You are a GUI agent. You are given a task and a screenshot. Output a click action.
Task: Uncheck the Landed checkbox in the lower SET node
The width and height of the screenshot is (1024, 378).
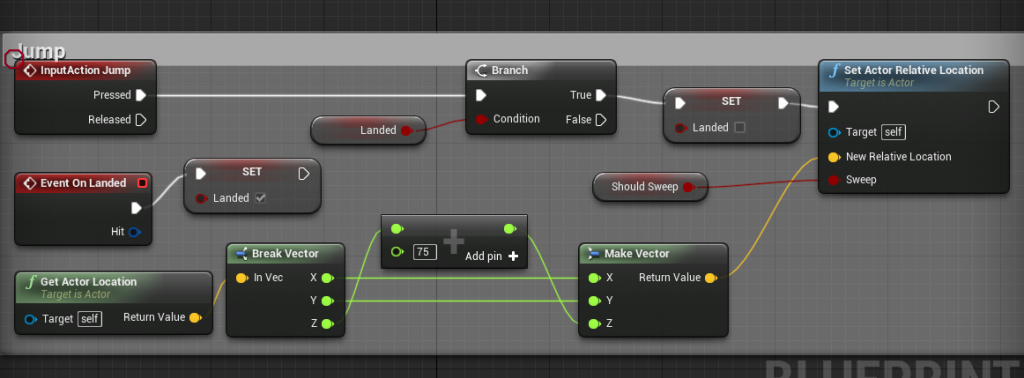coord(260,198)
